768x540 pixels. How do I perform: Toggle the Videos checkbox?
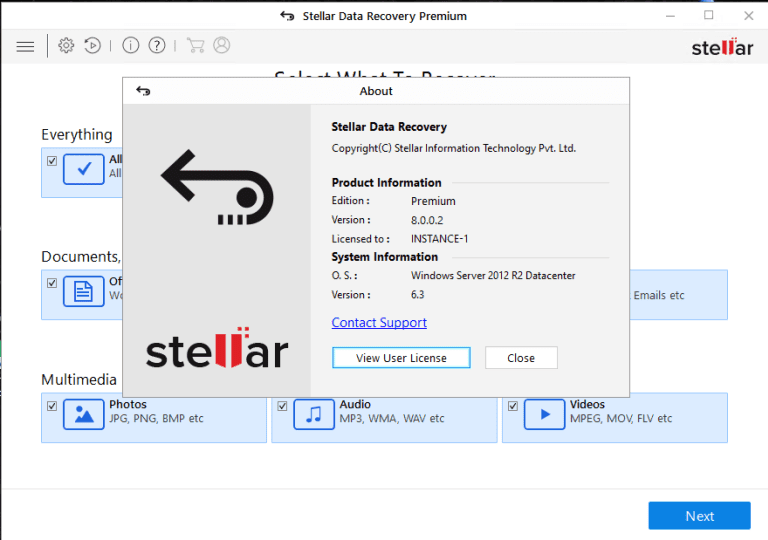tap(513, 406)
